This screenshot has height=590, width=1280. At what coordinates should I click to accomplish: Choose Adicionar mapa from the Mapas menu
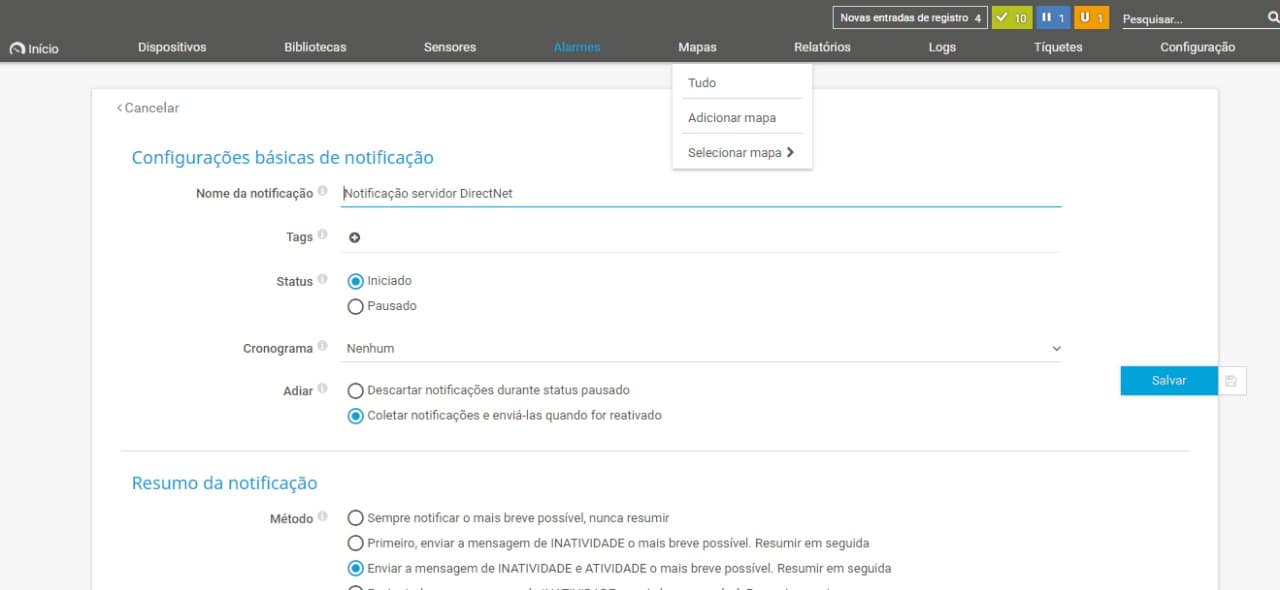pyautogui.click(x=732, y=118)
